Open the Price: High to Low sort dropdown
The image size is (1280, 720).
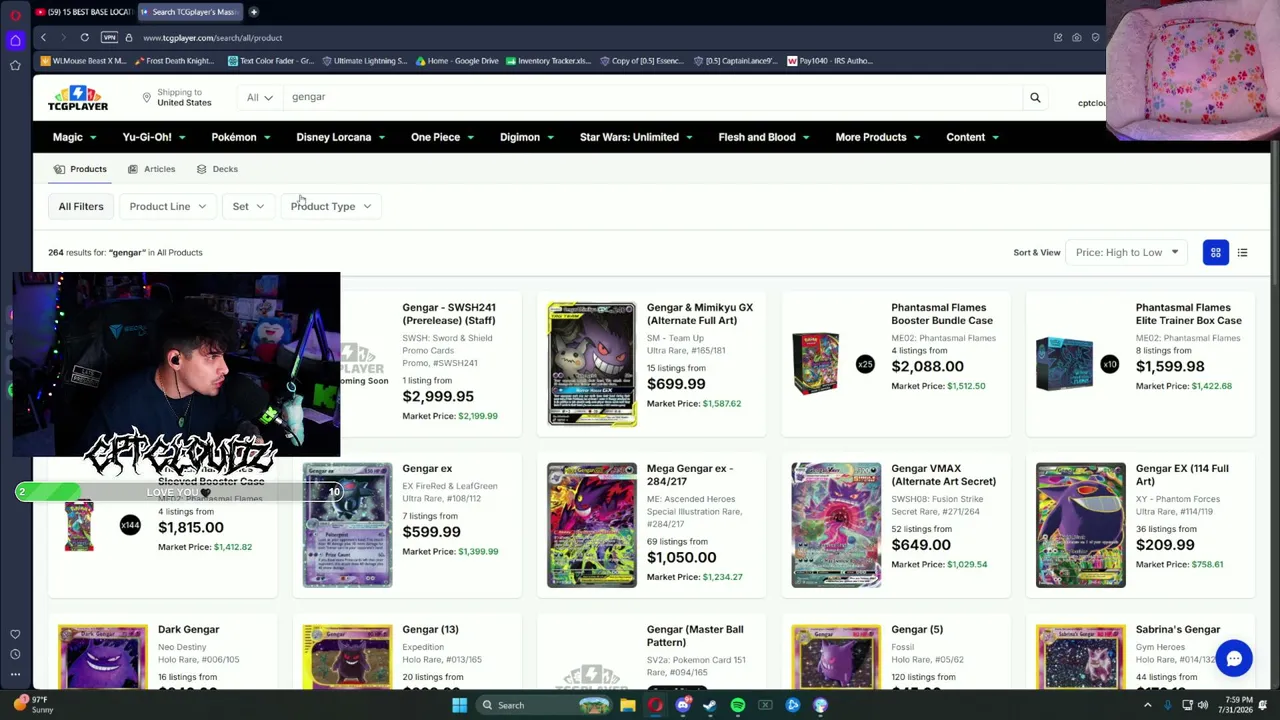(x=1127, y=253)
